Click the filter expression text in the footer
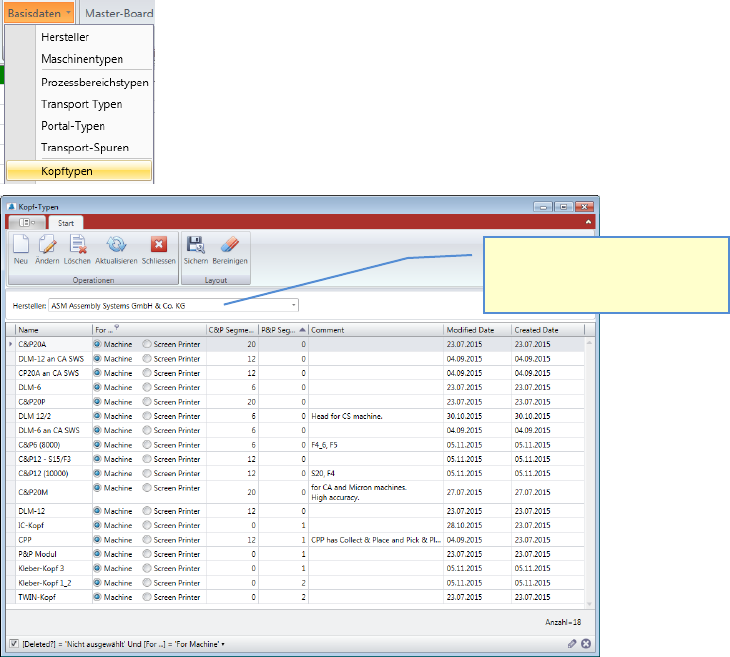The image size is (730, 657). pyautogui.click(x=121, y=644)
